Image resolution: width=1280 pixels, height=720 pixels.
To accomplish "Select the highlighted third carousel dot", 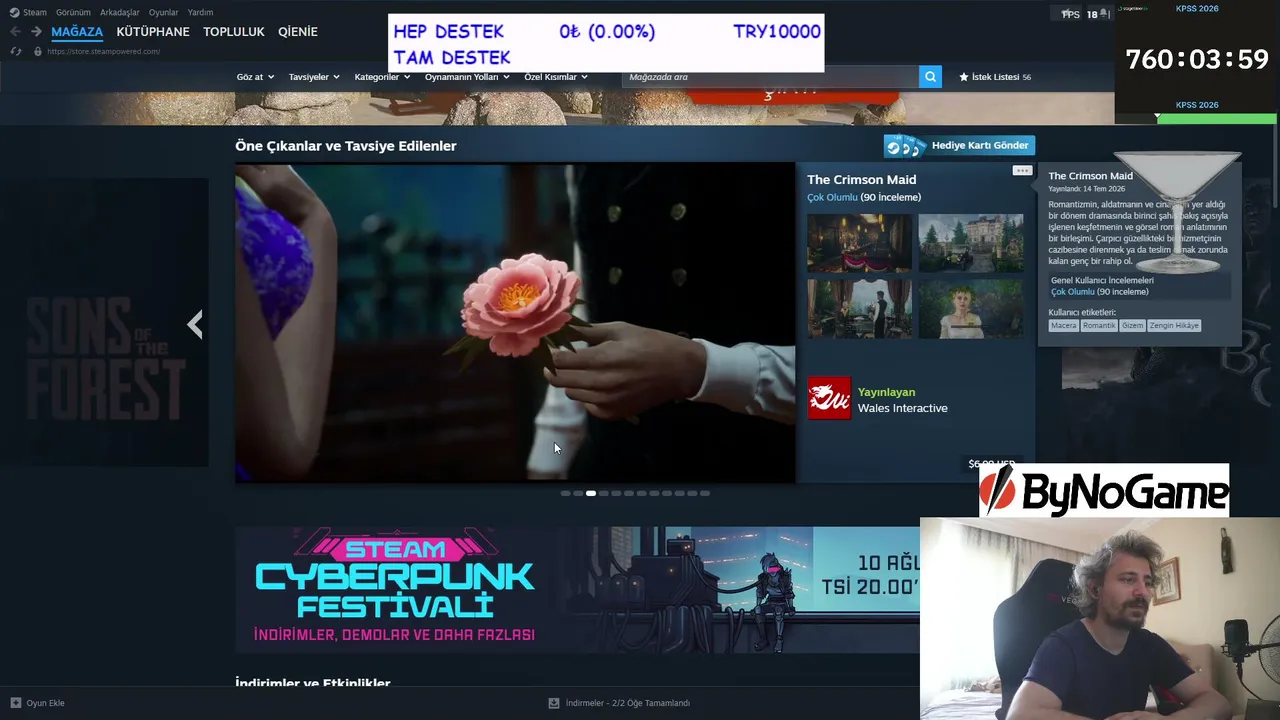I will click(x=591, y=493).
